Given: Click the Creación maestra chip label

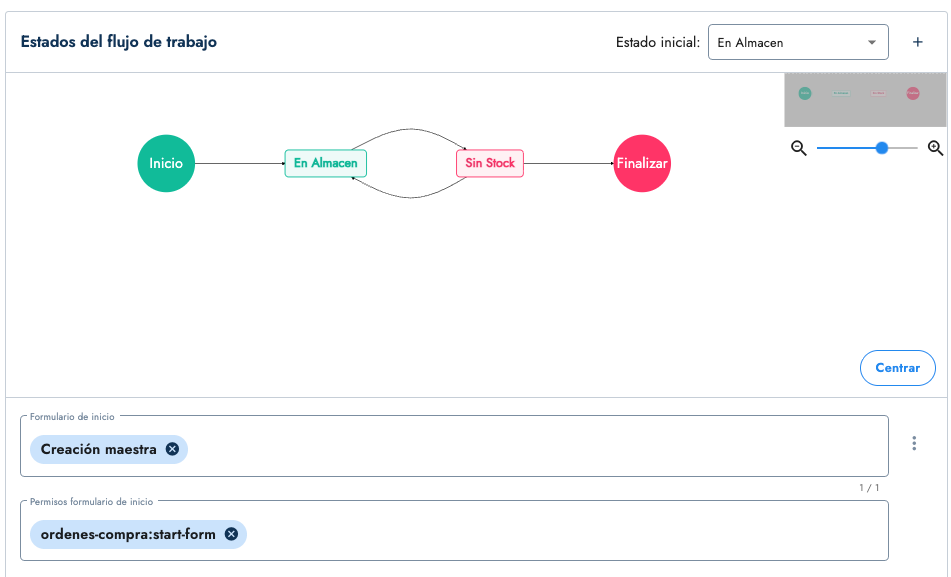Looking at the screenshot, I should 98,450.
